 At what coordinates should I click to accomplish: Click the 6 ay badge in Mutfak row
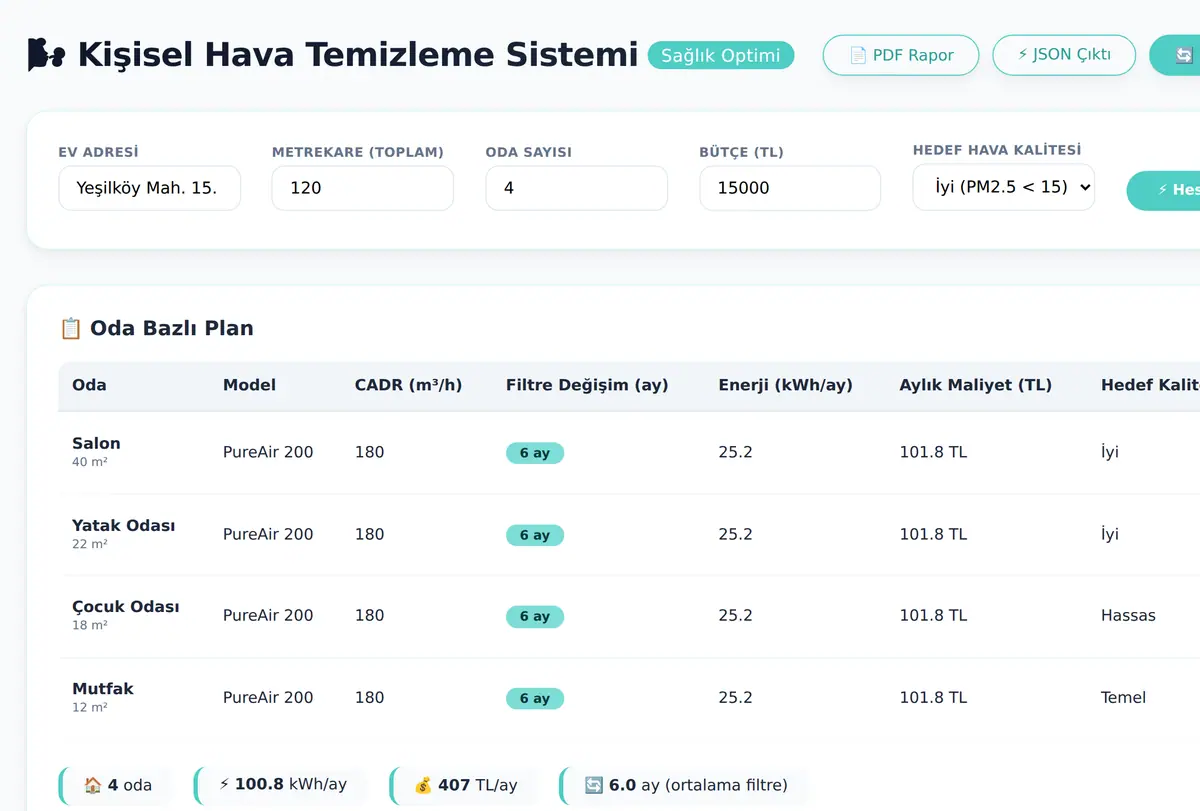pos(535,698)
